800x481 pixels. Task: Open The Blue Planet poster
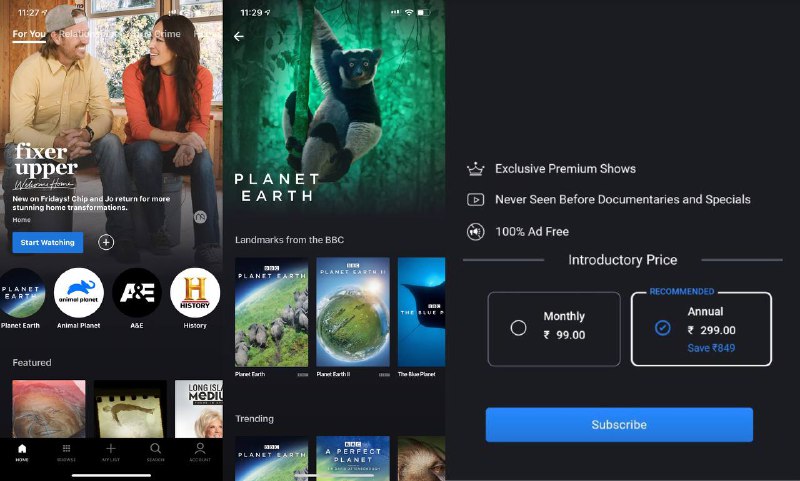[x=421, y=312]
